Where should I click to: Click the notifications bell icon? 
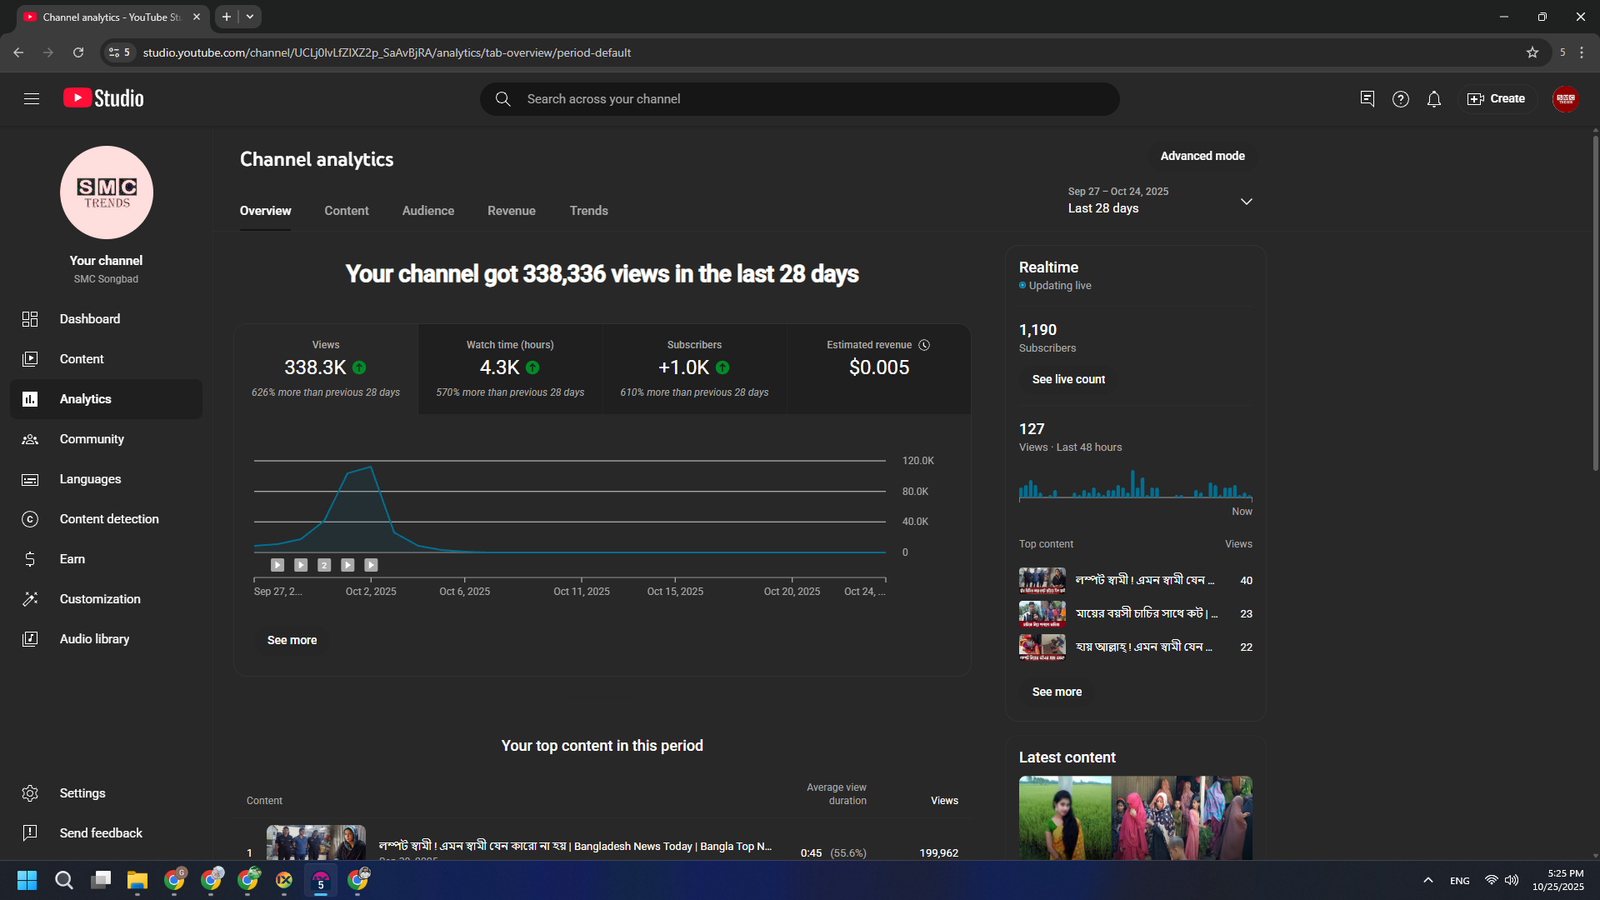click(1433, 99)
